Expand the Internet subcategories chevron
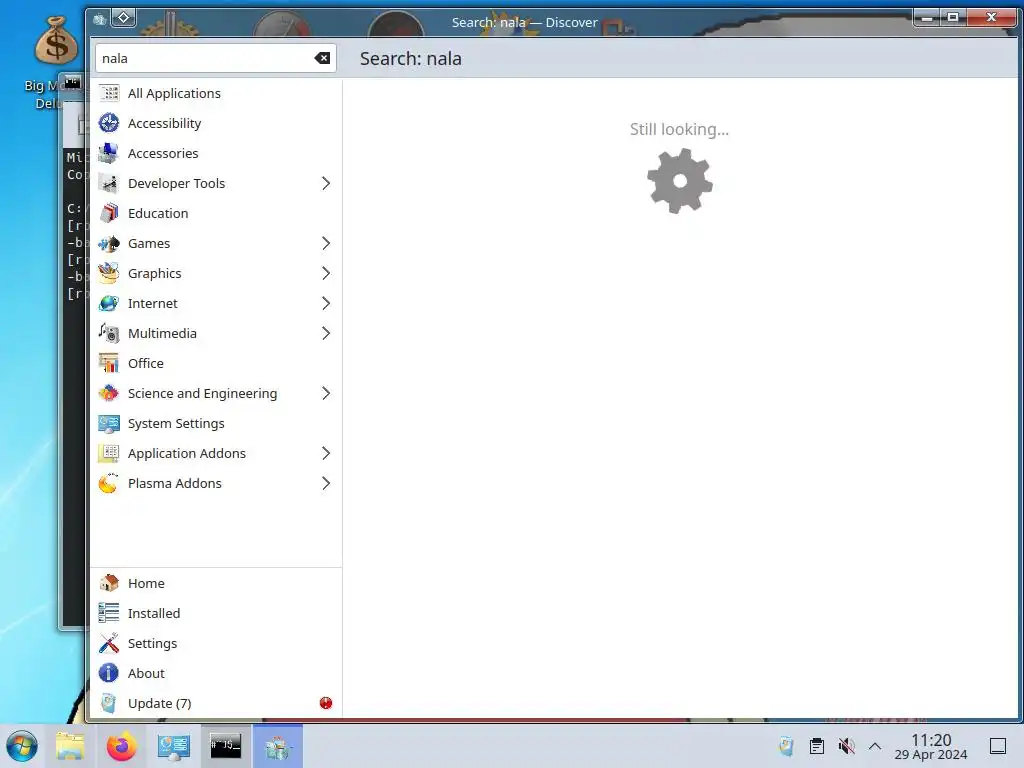 click(x=326, y=304)
